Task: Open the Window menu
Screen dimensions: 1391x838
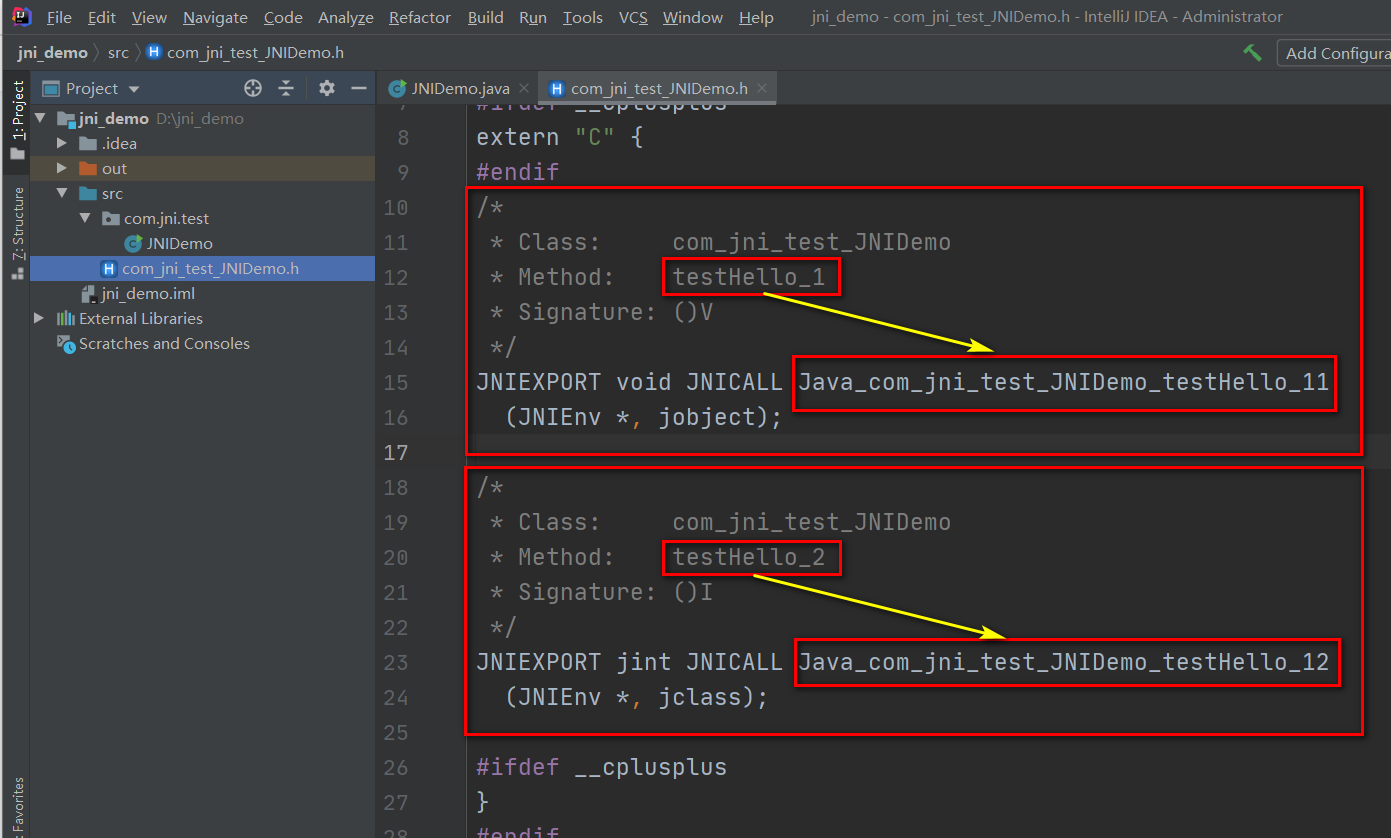Action: (693, 17)
